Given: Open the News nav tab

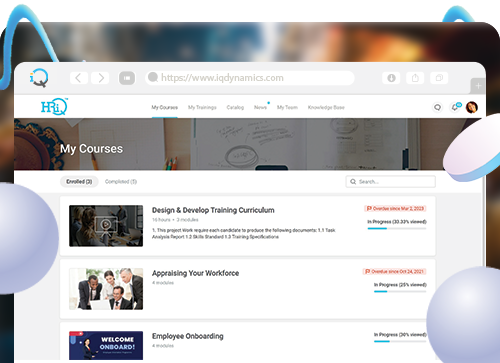Looking at the screenshot, I should click(x=260, y=107).
